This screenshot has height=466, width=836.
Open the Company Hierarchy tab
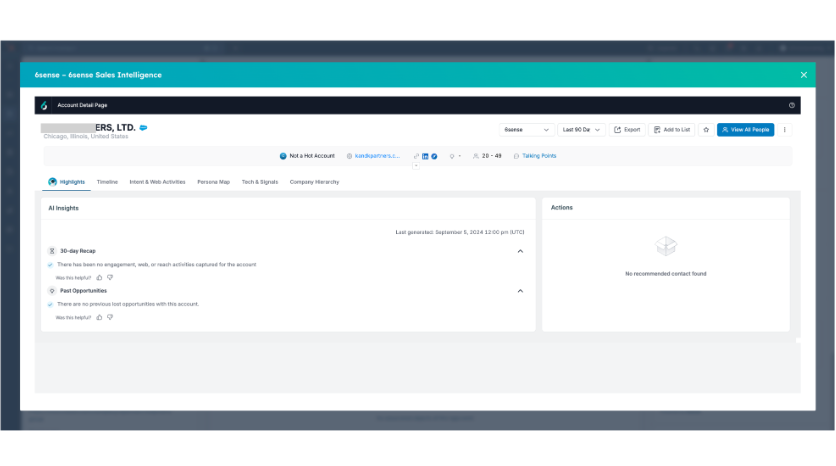[x=314, y=182]
